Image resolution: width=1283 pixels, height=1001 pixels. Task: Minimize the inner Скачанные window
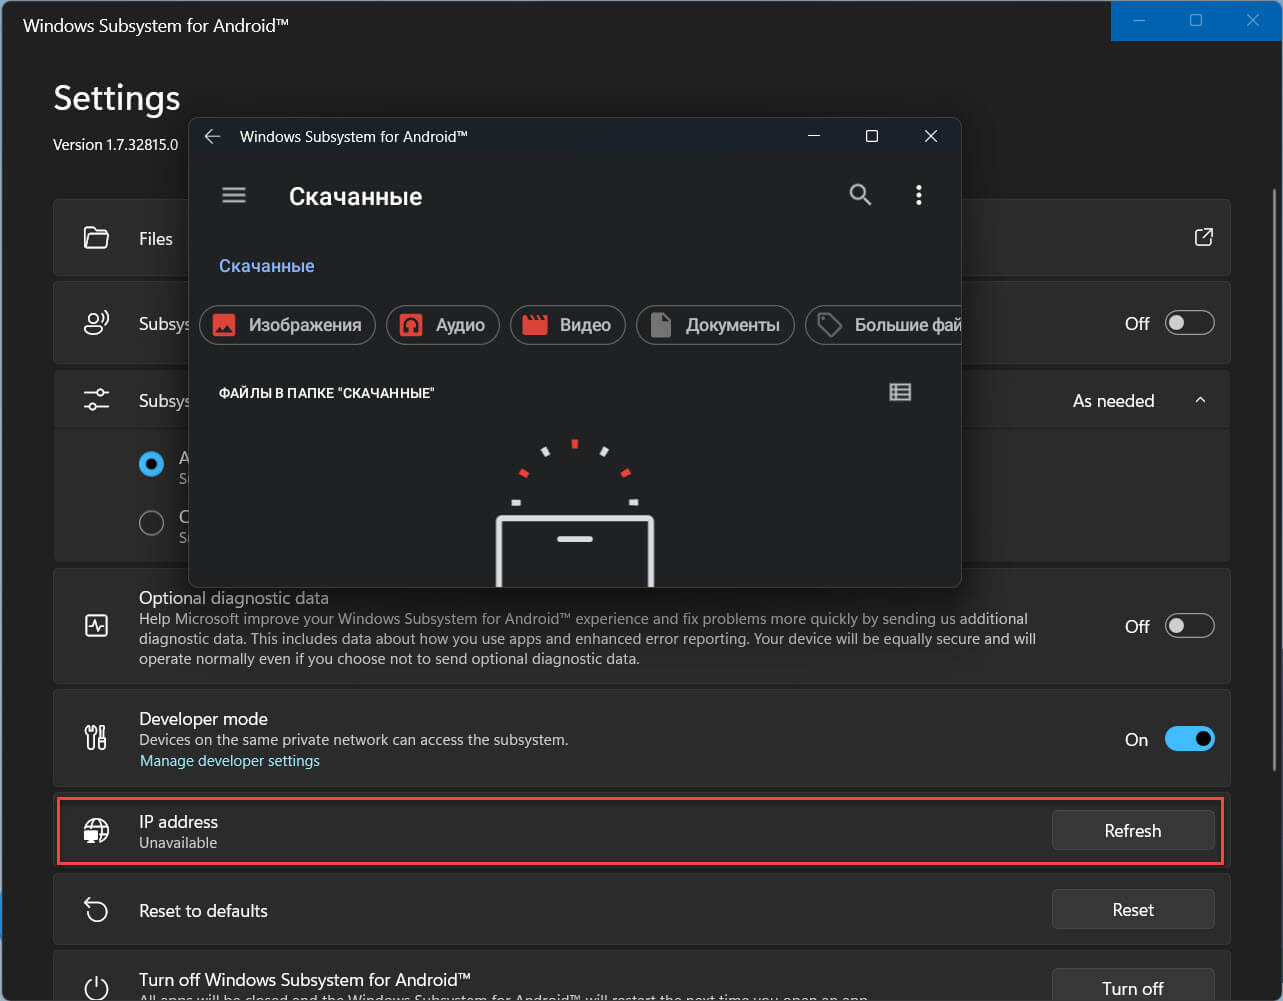tap(814, 136)
